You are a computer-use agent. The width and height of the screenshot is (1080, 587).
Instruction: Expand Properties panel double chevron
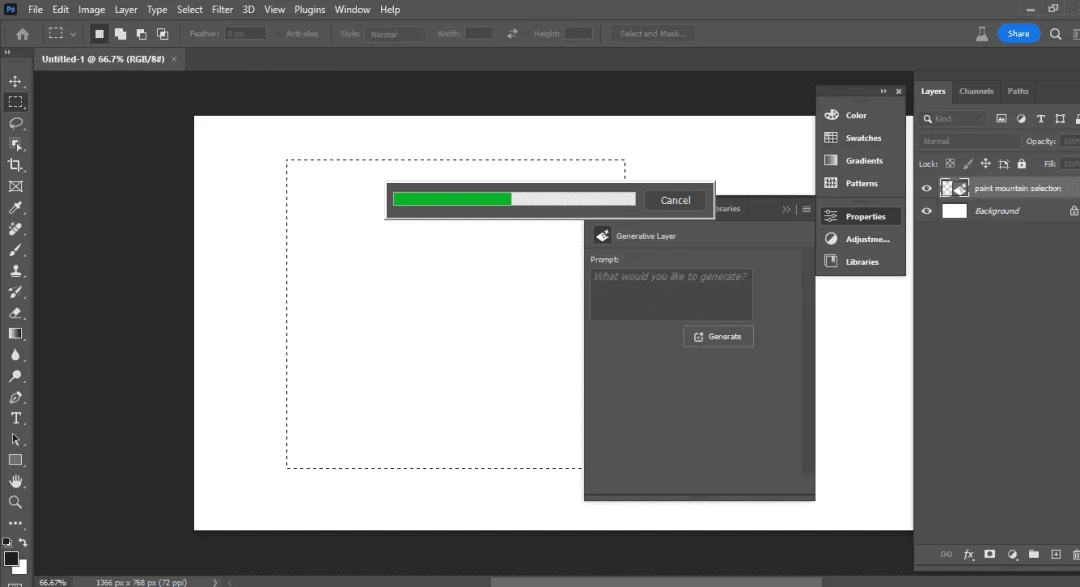point(786,209)
